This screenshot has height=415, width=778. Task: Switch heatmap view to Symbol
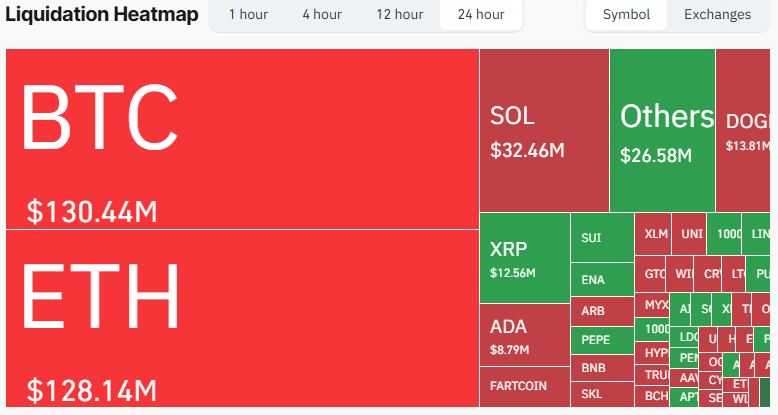(626, 14)
